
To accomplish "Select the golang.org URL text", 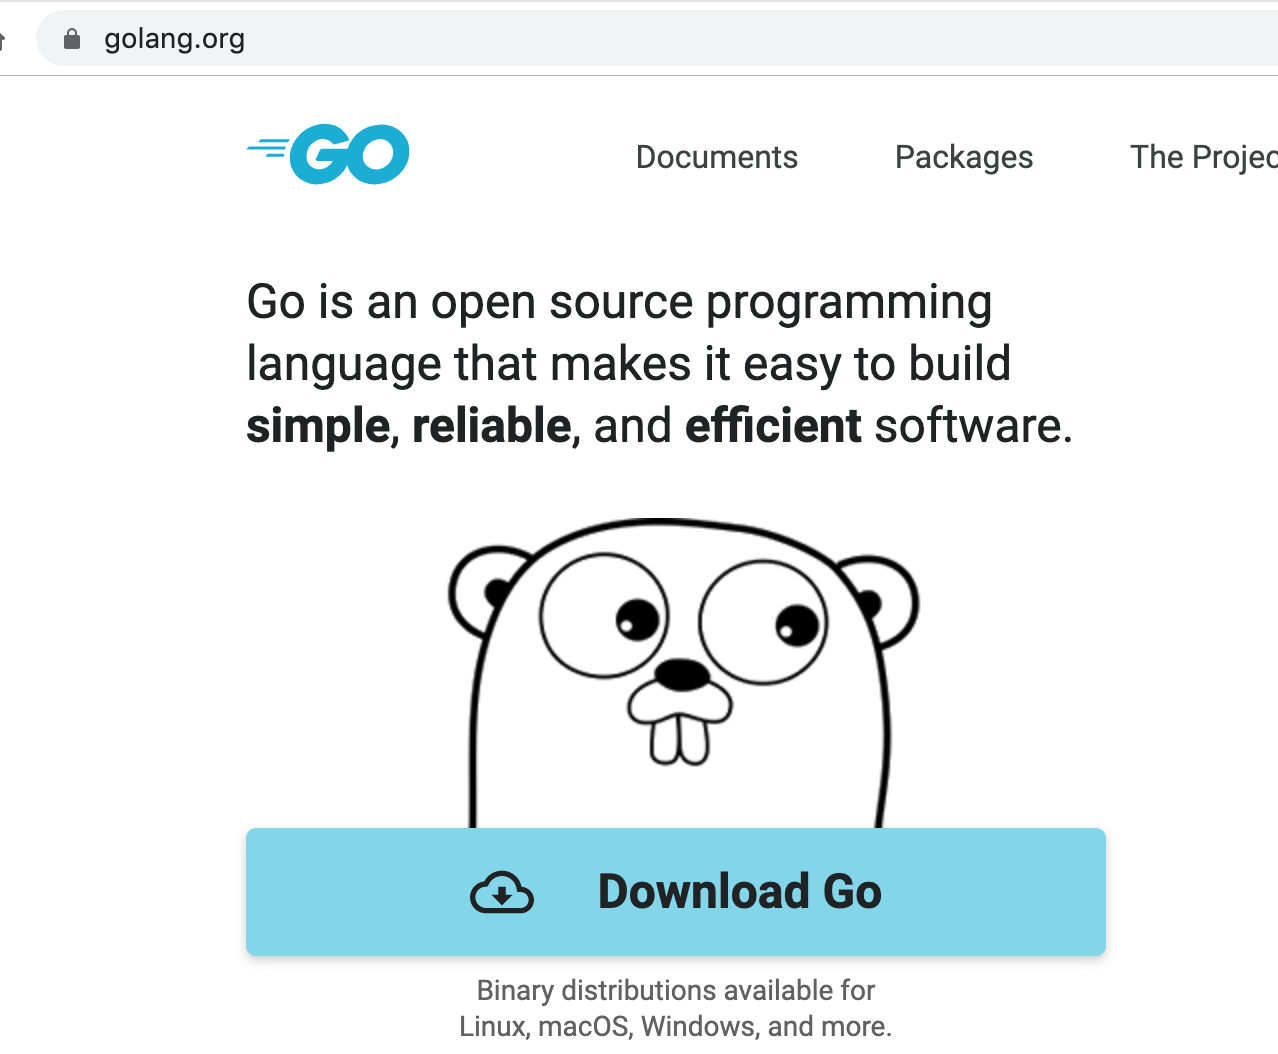I will pyautogui.click(x=174, y=38).
